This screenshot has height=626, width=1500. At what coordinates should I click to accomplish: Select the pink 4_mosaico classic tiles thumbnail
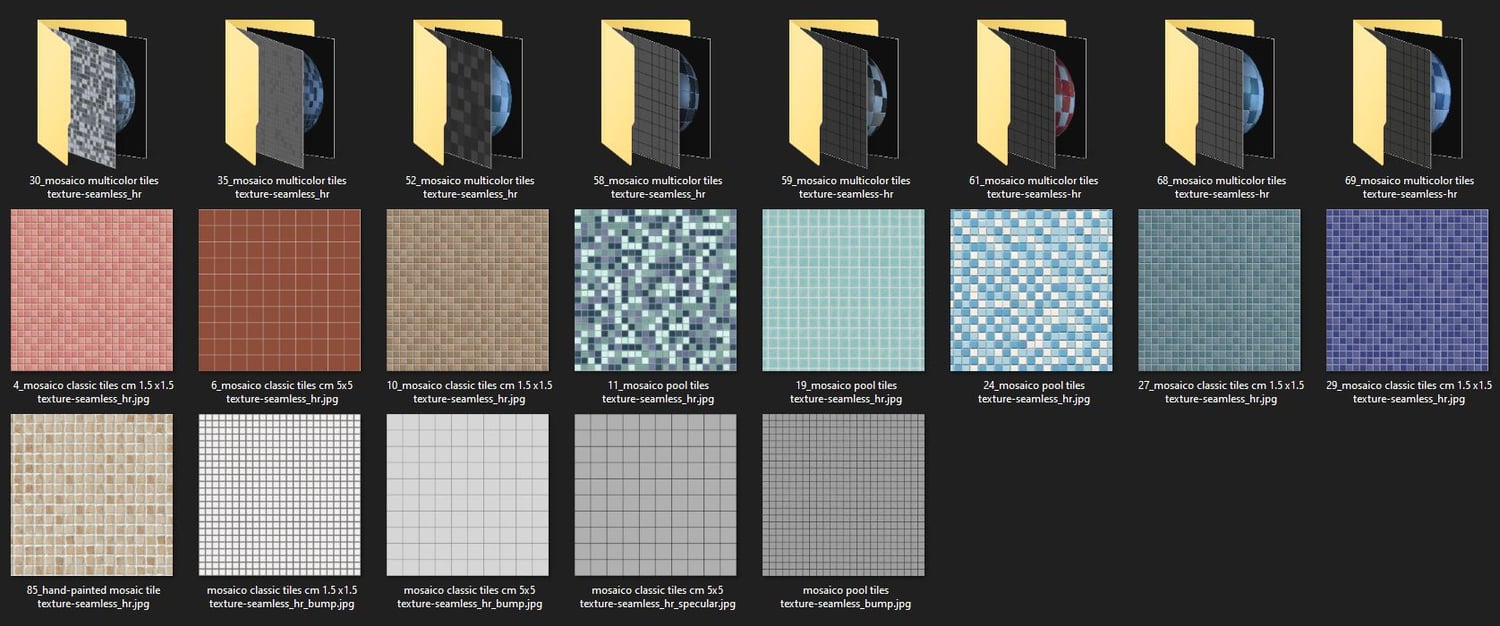(x=92, y=290)
